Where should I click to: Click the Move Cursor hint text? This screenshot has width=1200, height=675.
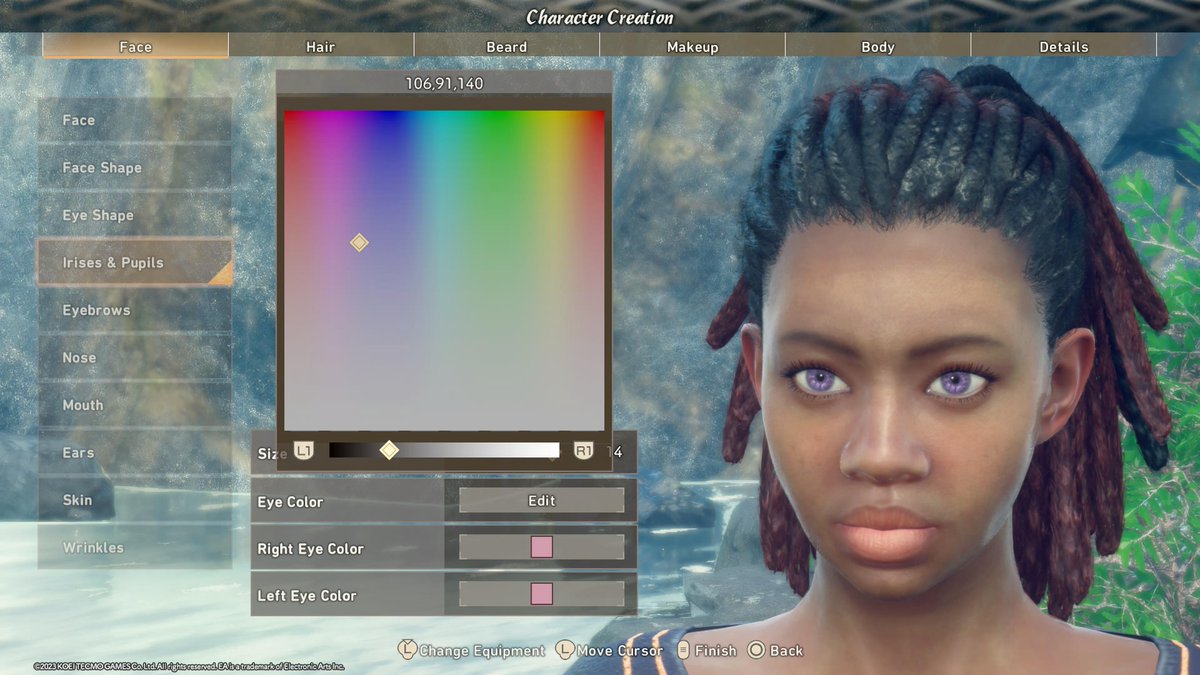click(620, 650)
